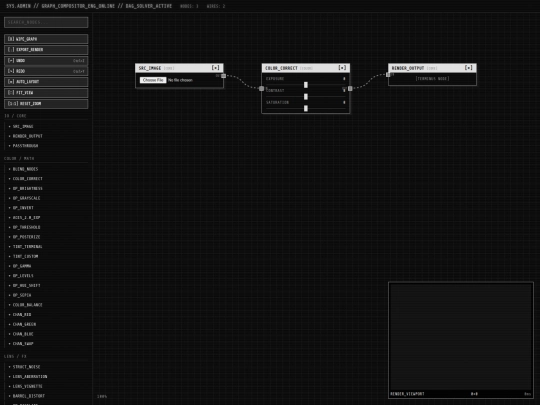Click the FIT_VIEW button
Screen dimensions: 540x405
[46, 93]
